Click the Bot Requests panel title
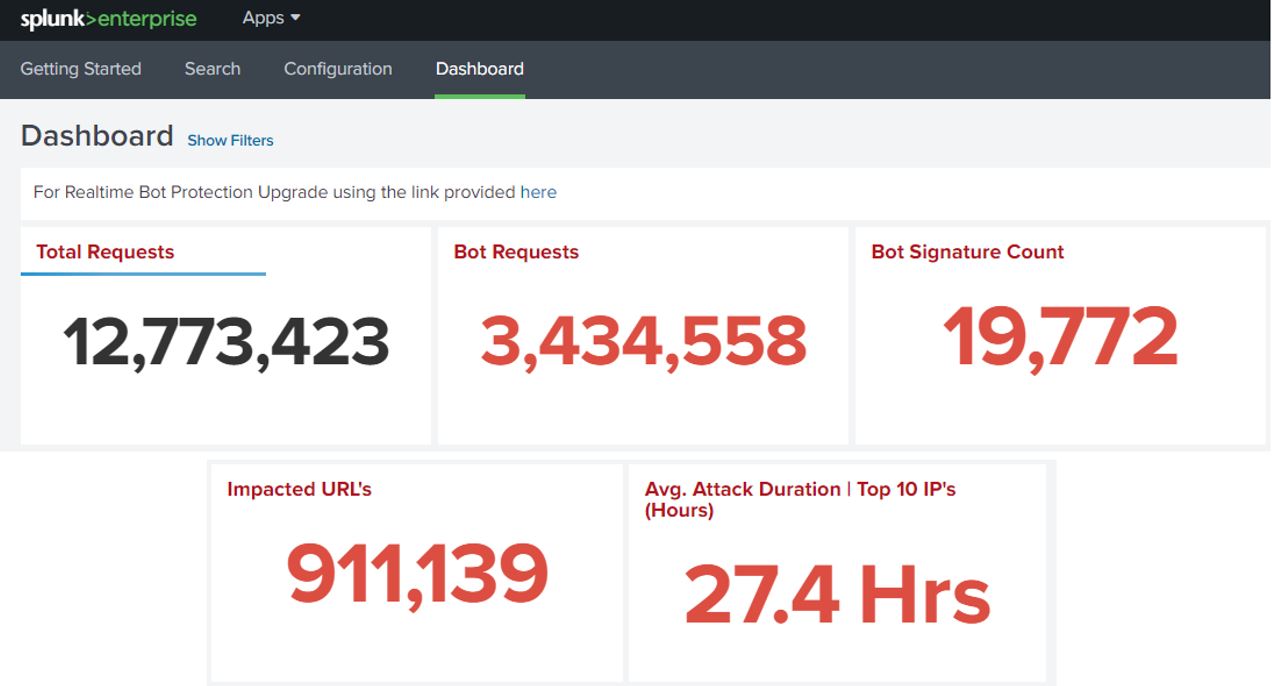The height and width of the screenshot is (686, 1272). [516, 252]
